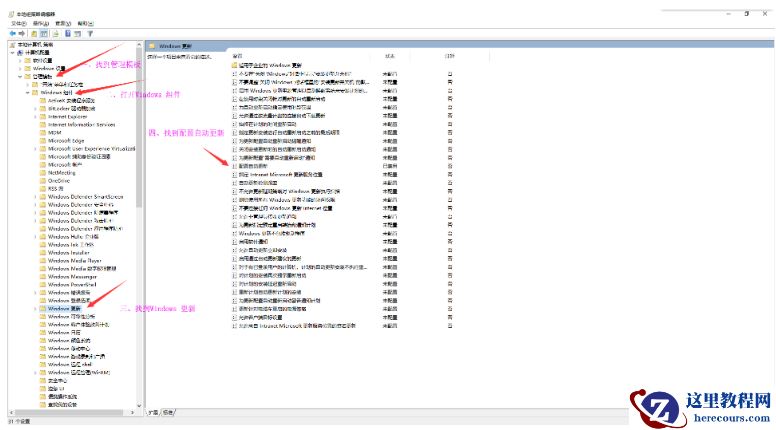Collapse the 计算机配置 node
The height and width of the screenshot is (430, 776).
pyautogui.click(x=12, y=52)
